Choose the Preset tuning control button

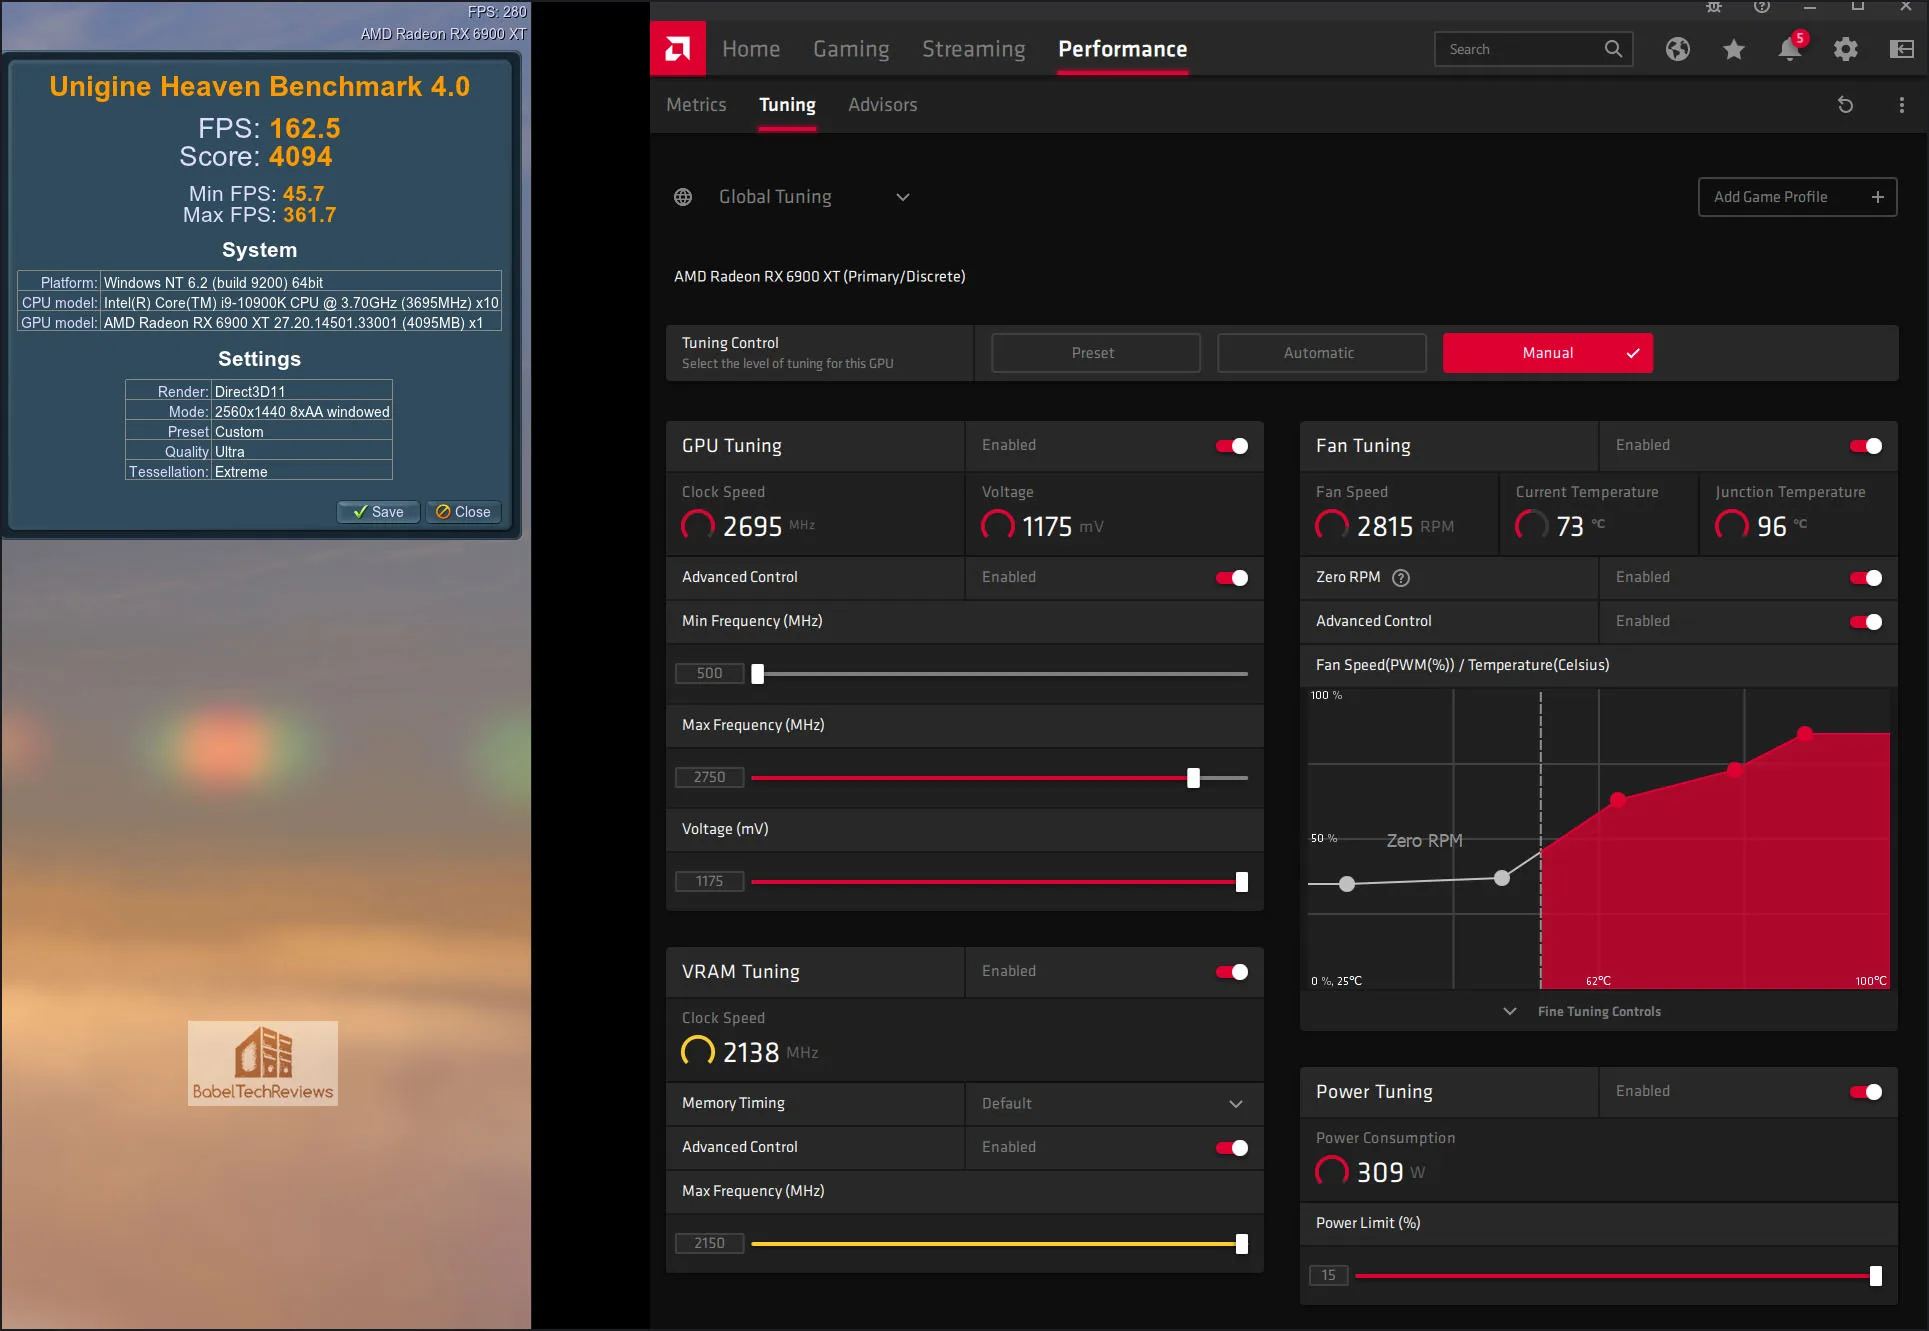click(1095, 353)
